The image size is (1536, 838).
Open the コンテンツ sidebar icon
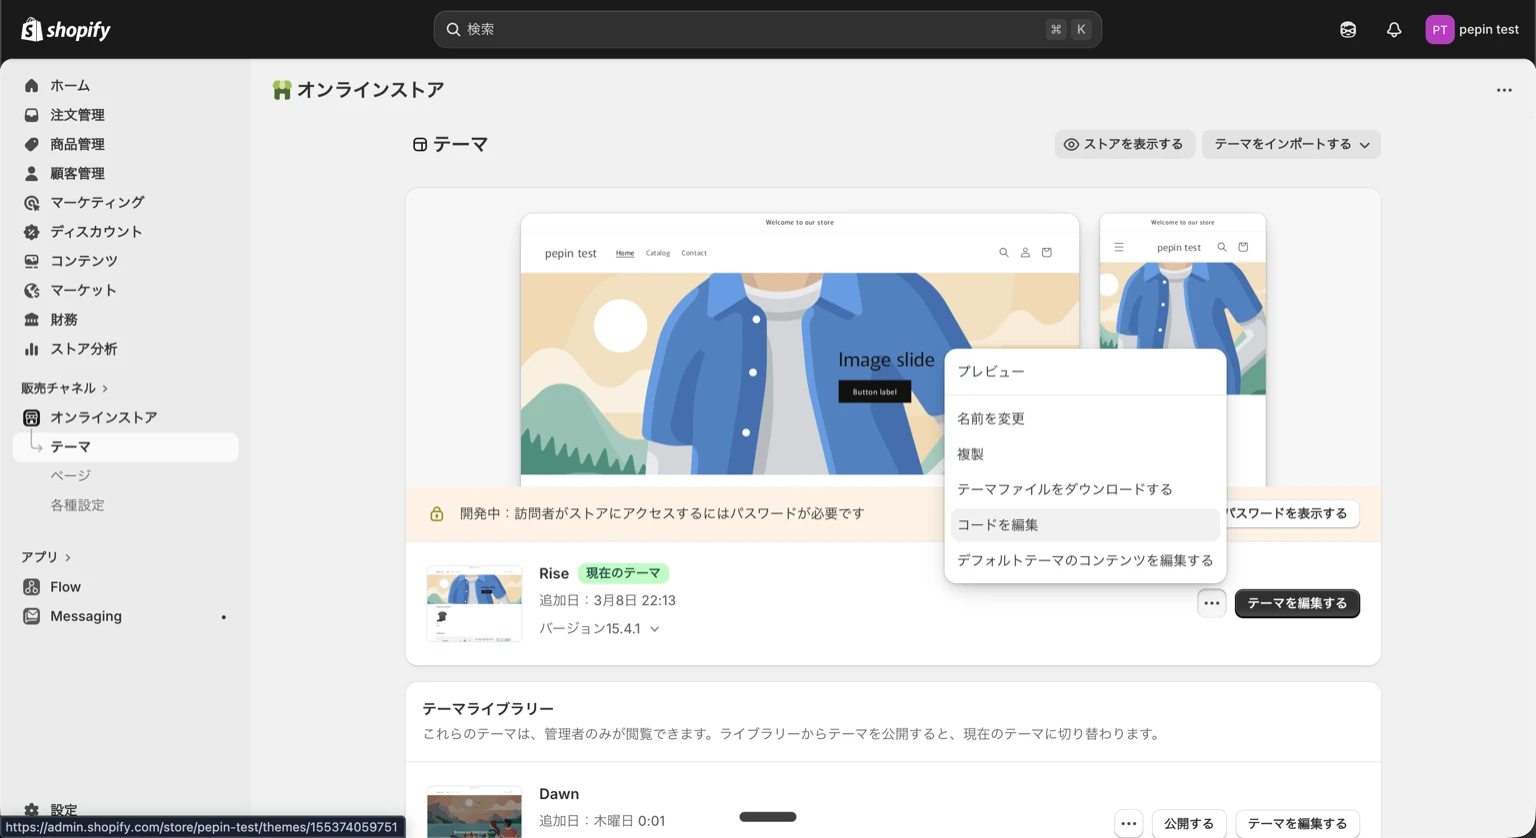coord(31,260)
